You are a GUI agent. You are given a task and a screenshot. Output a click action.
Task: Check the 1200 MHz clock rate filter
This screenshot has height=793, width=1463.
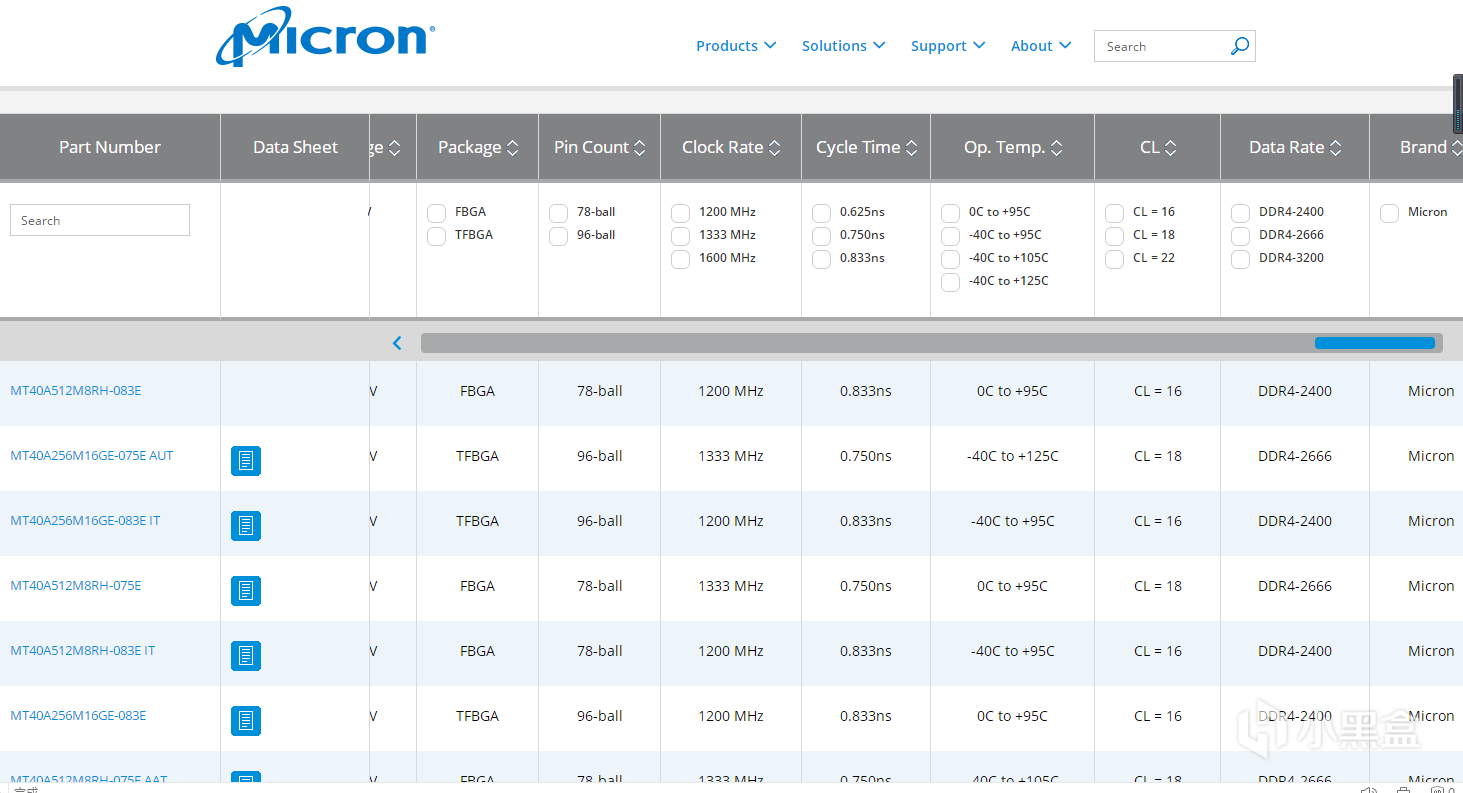pos(680,213)
